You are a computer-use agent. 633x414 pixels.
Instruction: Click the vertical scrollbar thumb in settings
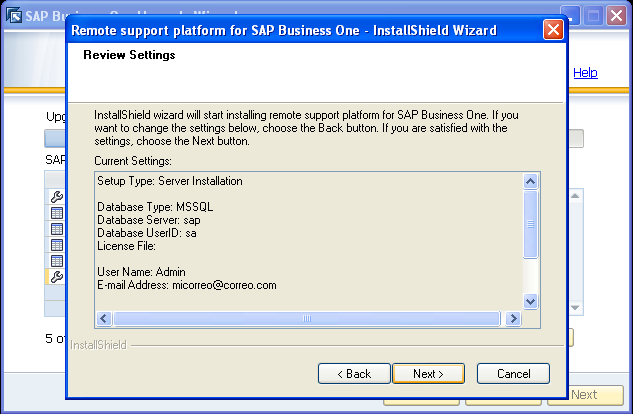(530, 224)
